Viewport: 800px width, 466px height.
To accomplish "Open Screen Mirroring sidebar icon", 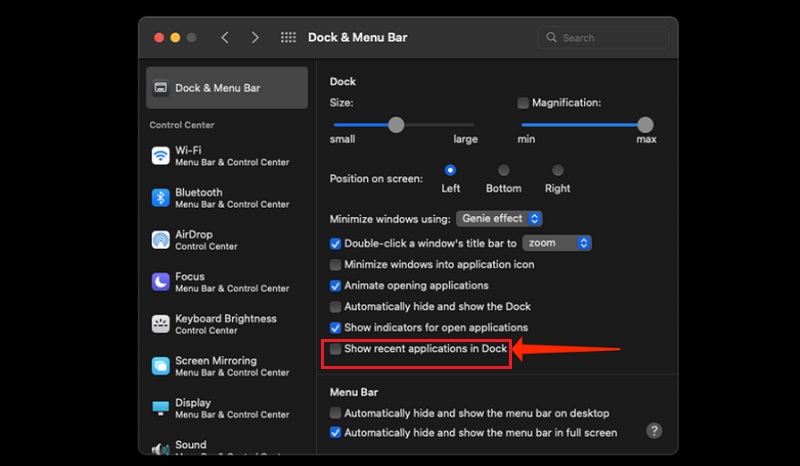I will 160,366.
